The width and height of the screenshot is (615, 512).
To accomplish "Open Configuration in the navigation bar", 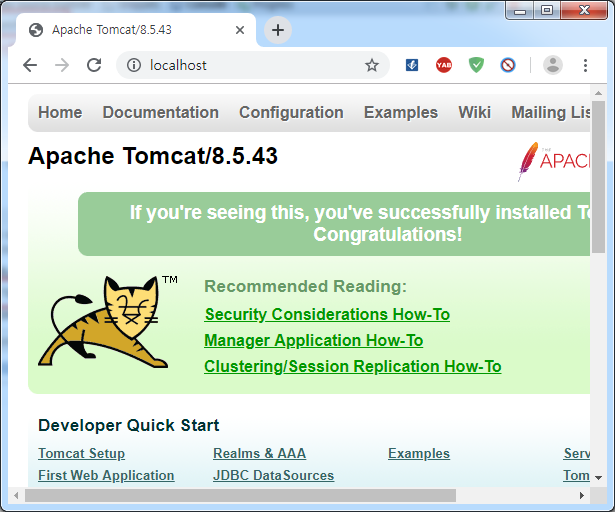I will (x=291, y=113).
